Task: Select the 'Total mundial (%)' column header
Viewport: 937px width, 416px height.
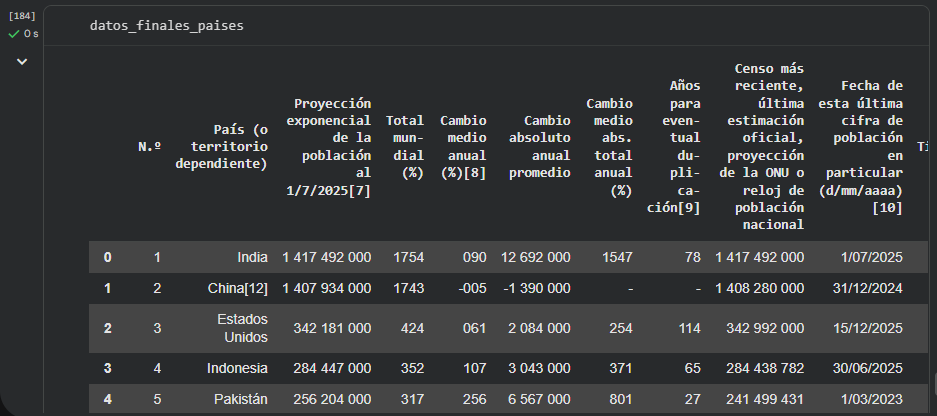Action: (x=404, y=147)
